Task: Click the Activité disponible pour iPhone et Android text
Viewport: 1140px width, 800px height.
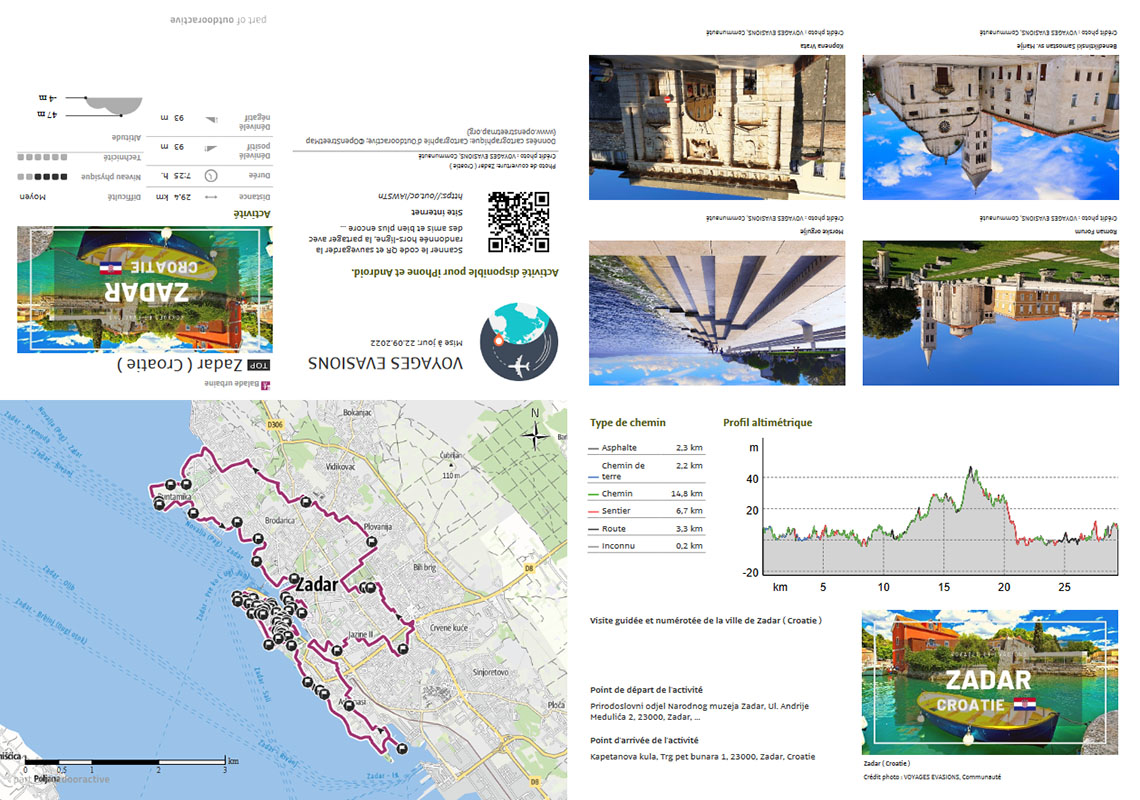Action: tap(455, 272)
